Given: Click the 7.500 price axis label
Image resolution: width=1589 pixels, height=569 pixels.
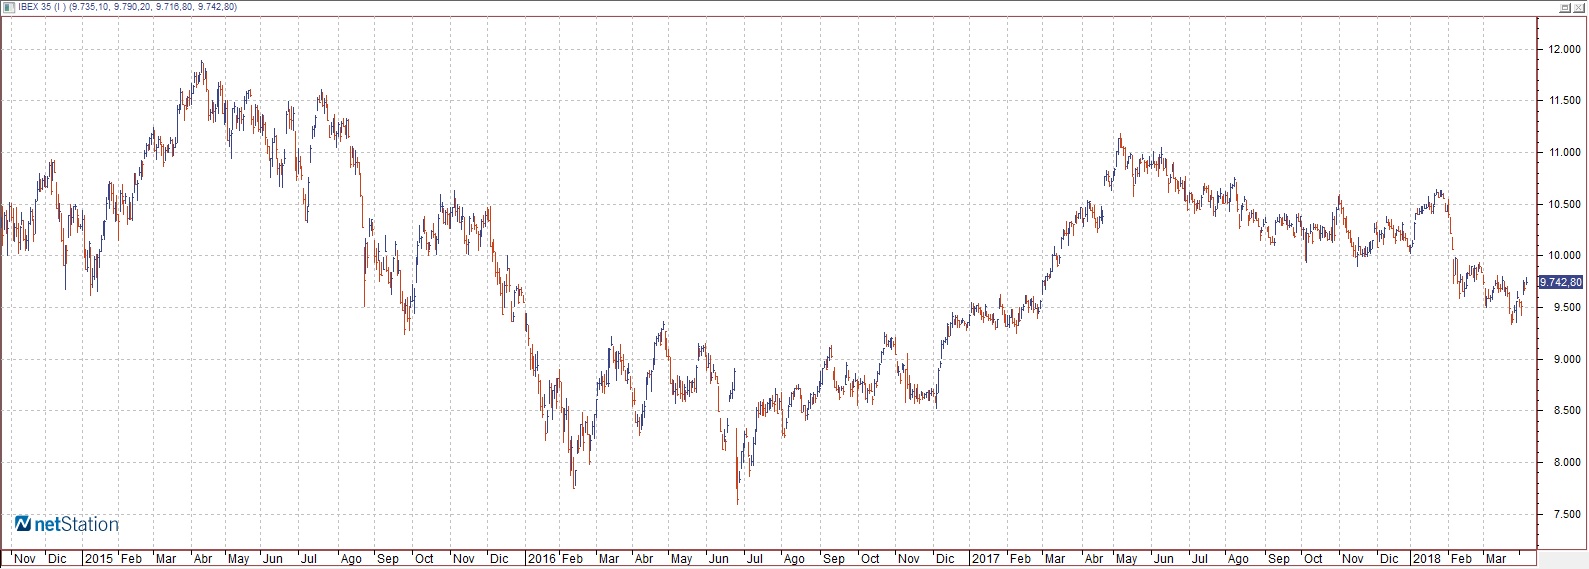Looking at the screenshot, I should click(1566, 514).
